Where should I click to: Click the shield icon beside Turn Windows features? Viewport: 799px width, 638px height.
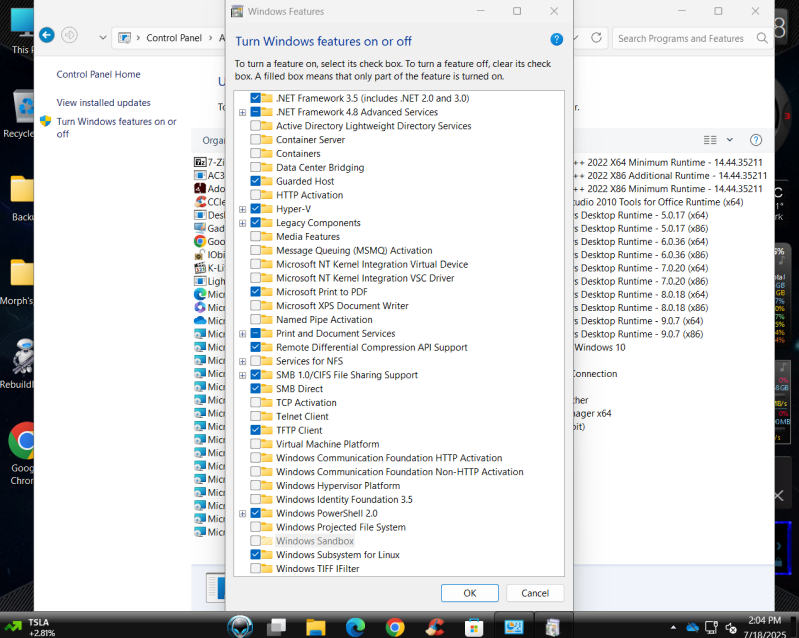[x=45, y=121]
